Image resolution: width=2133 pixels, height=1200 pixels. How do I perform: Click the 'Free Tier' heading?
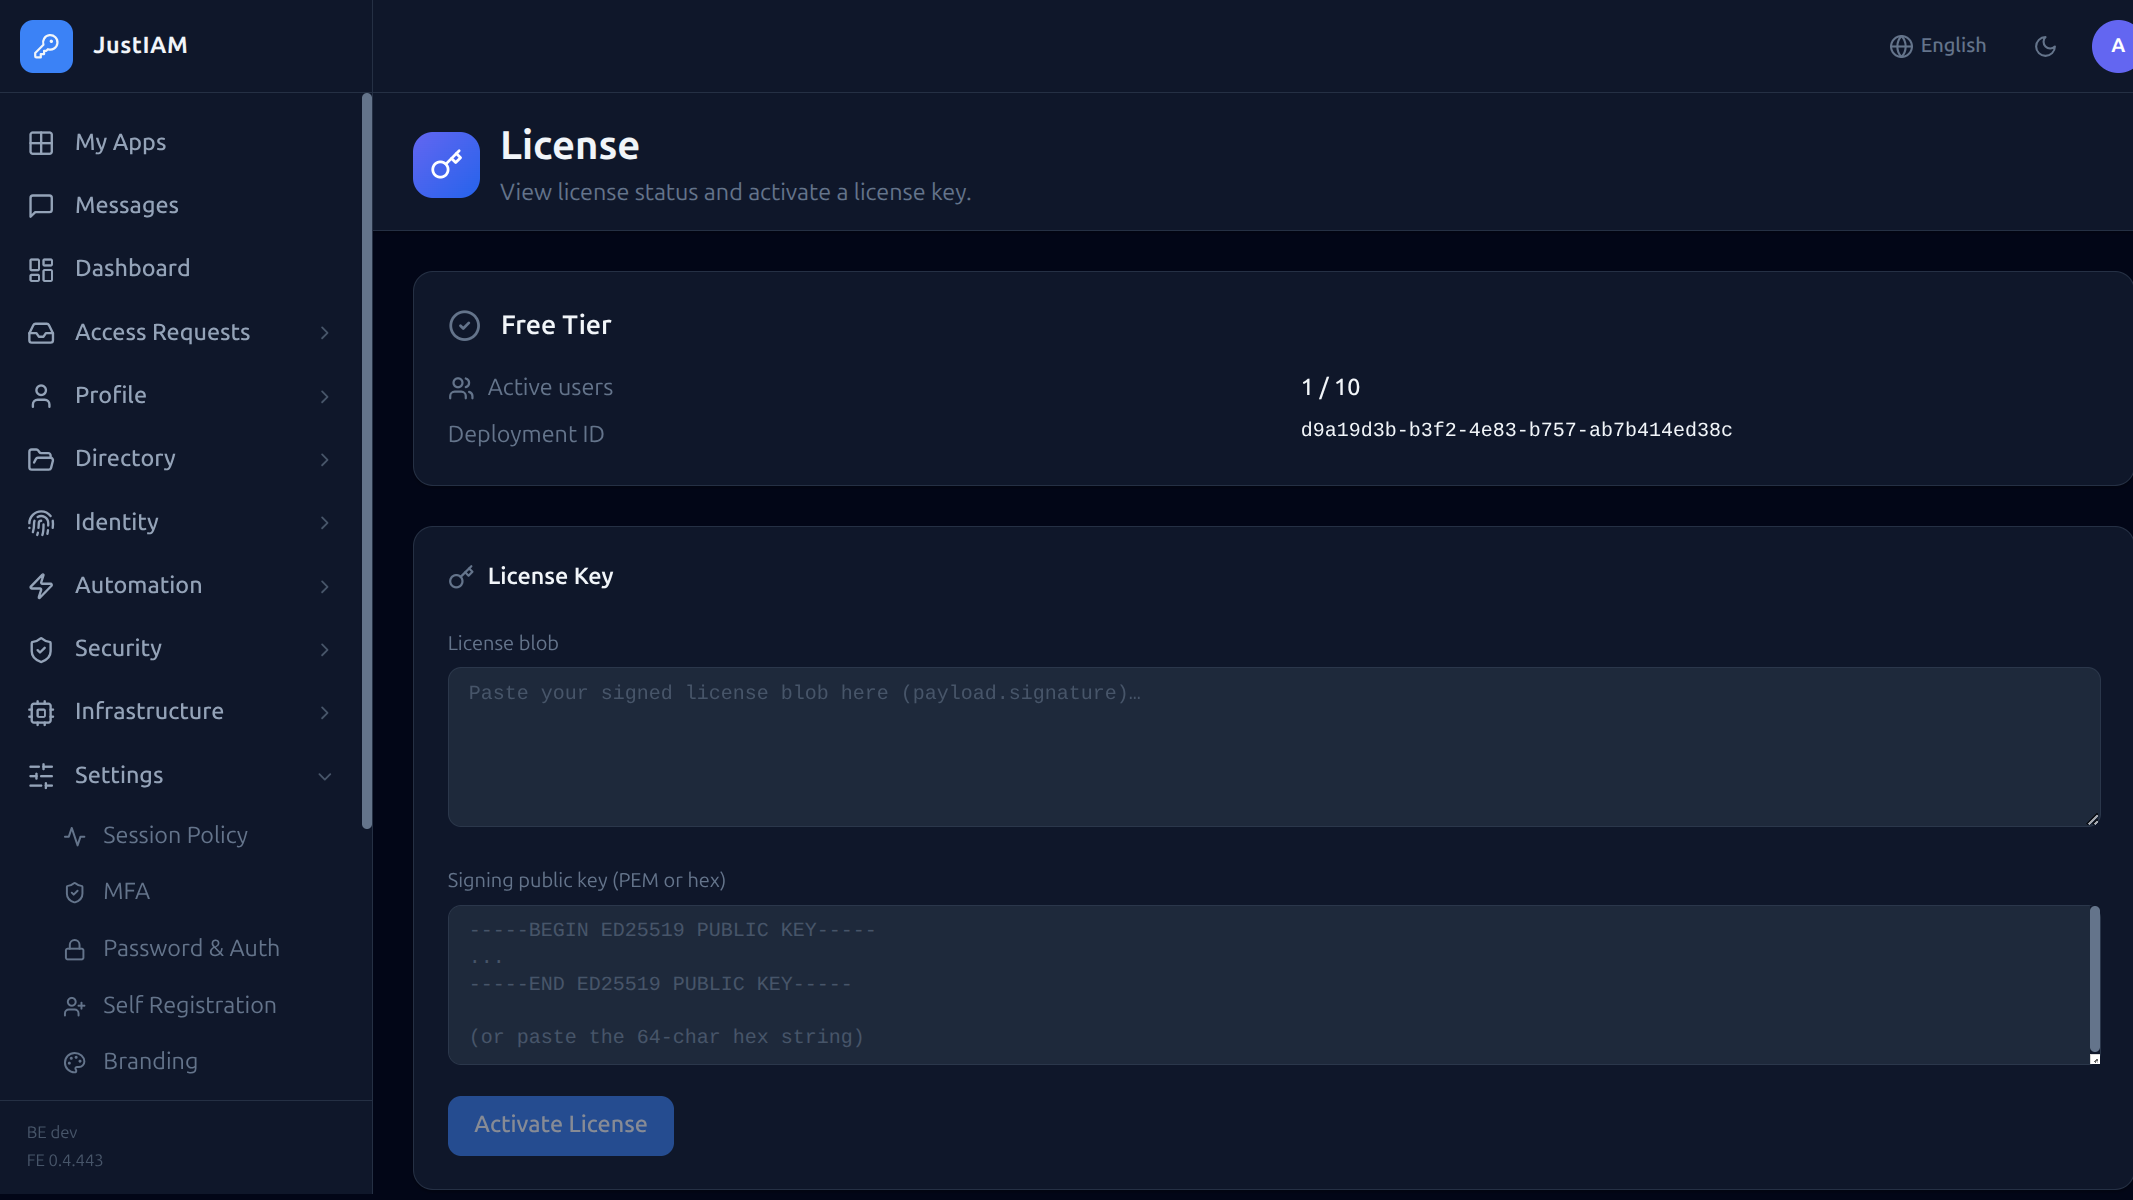(556, 325)
